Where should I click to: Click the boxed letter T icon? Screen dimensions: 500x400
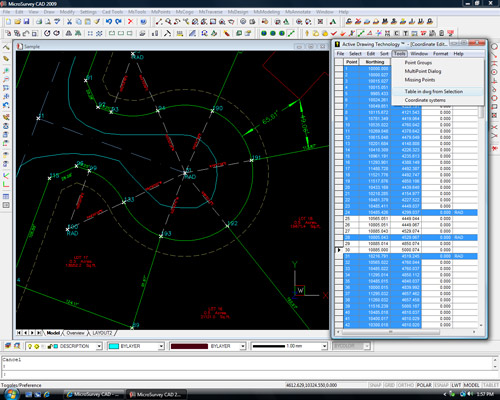pos(406,33)
